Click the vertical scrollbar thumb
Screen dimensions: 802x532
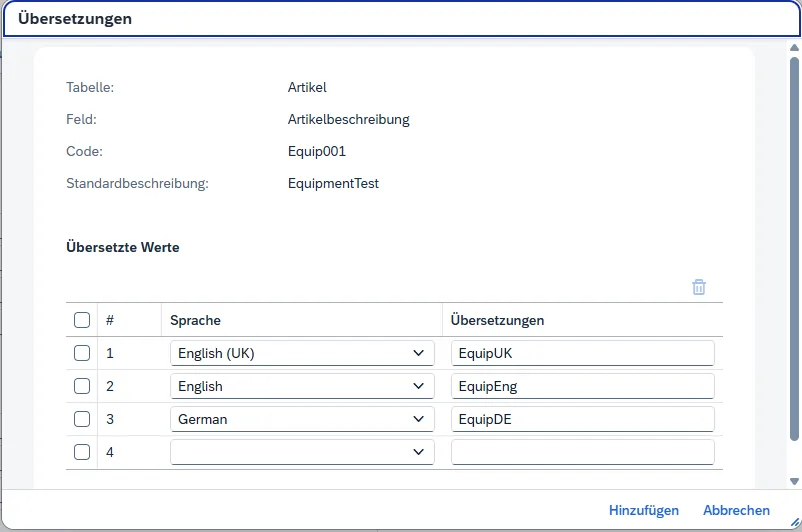click(x=794, y=250)
